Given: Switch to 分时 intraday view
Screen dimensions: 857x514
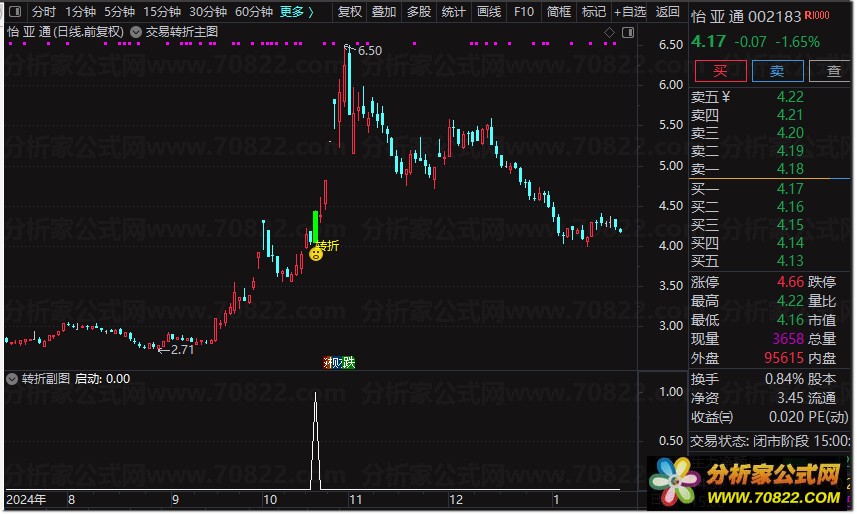Looking at the screenshot, I should tap(44, 11).
